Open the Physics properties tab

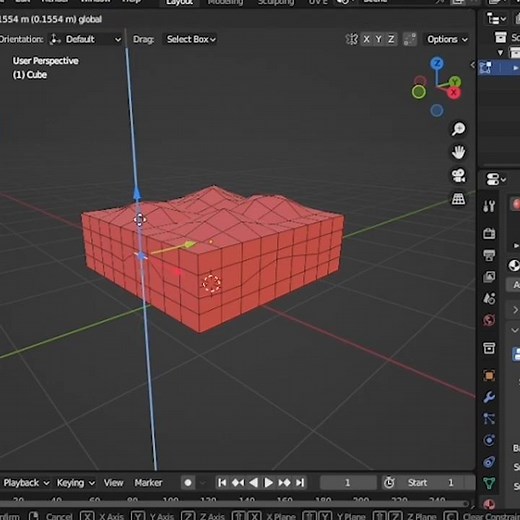[x=489, y=440]
